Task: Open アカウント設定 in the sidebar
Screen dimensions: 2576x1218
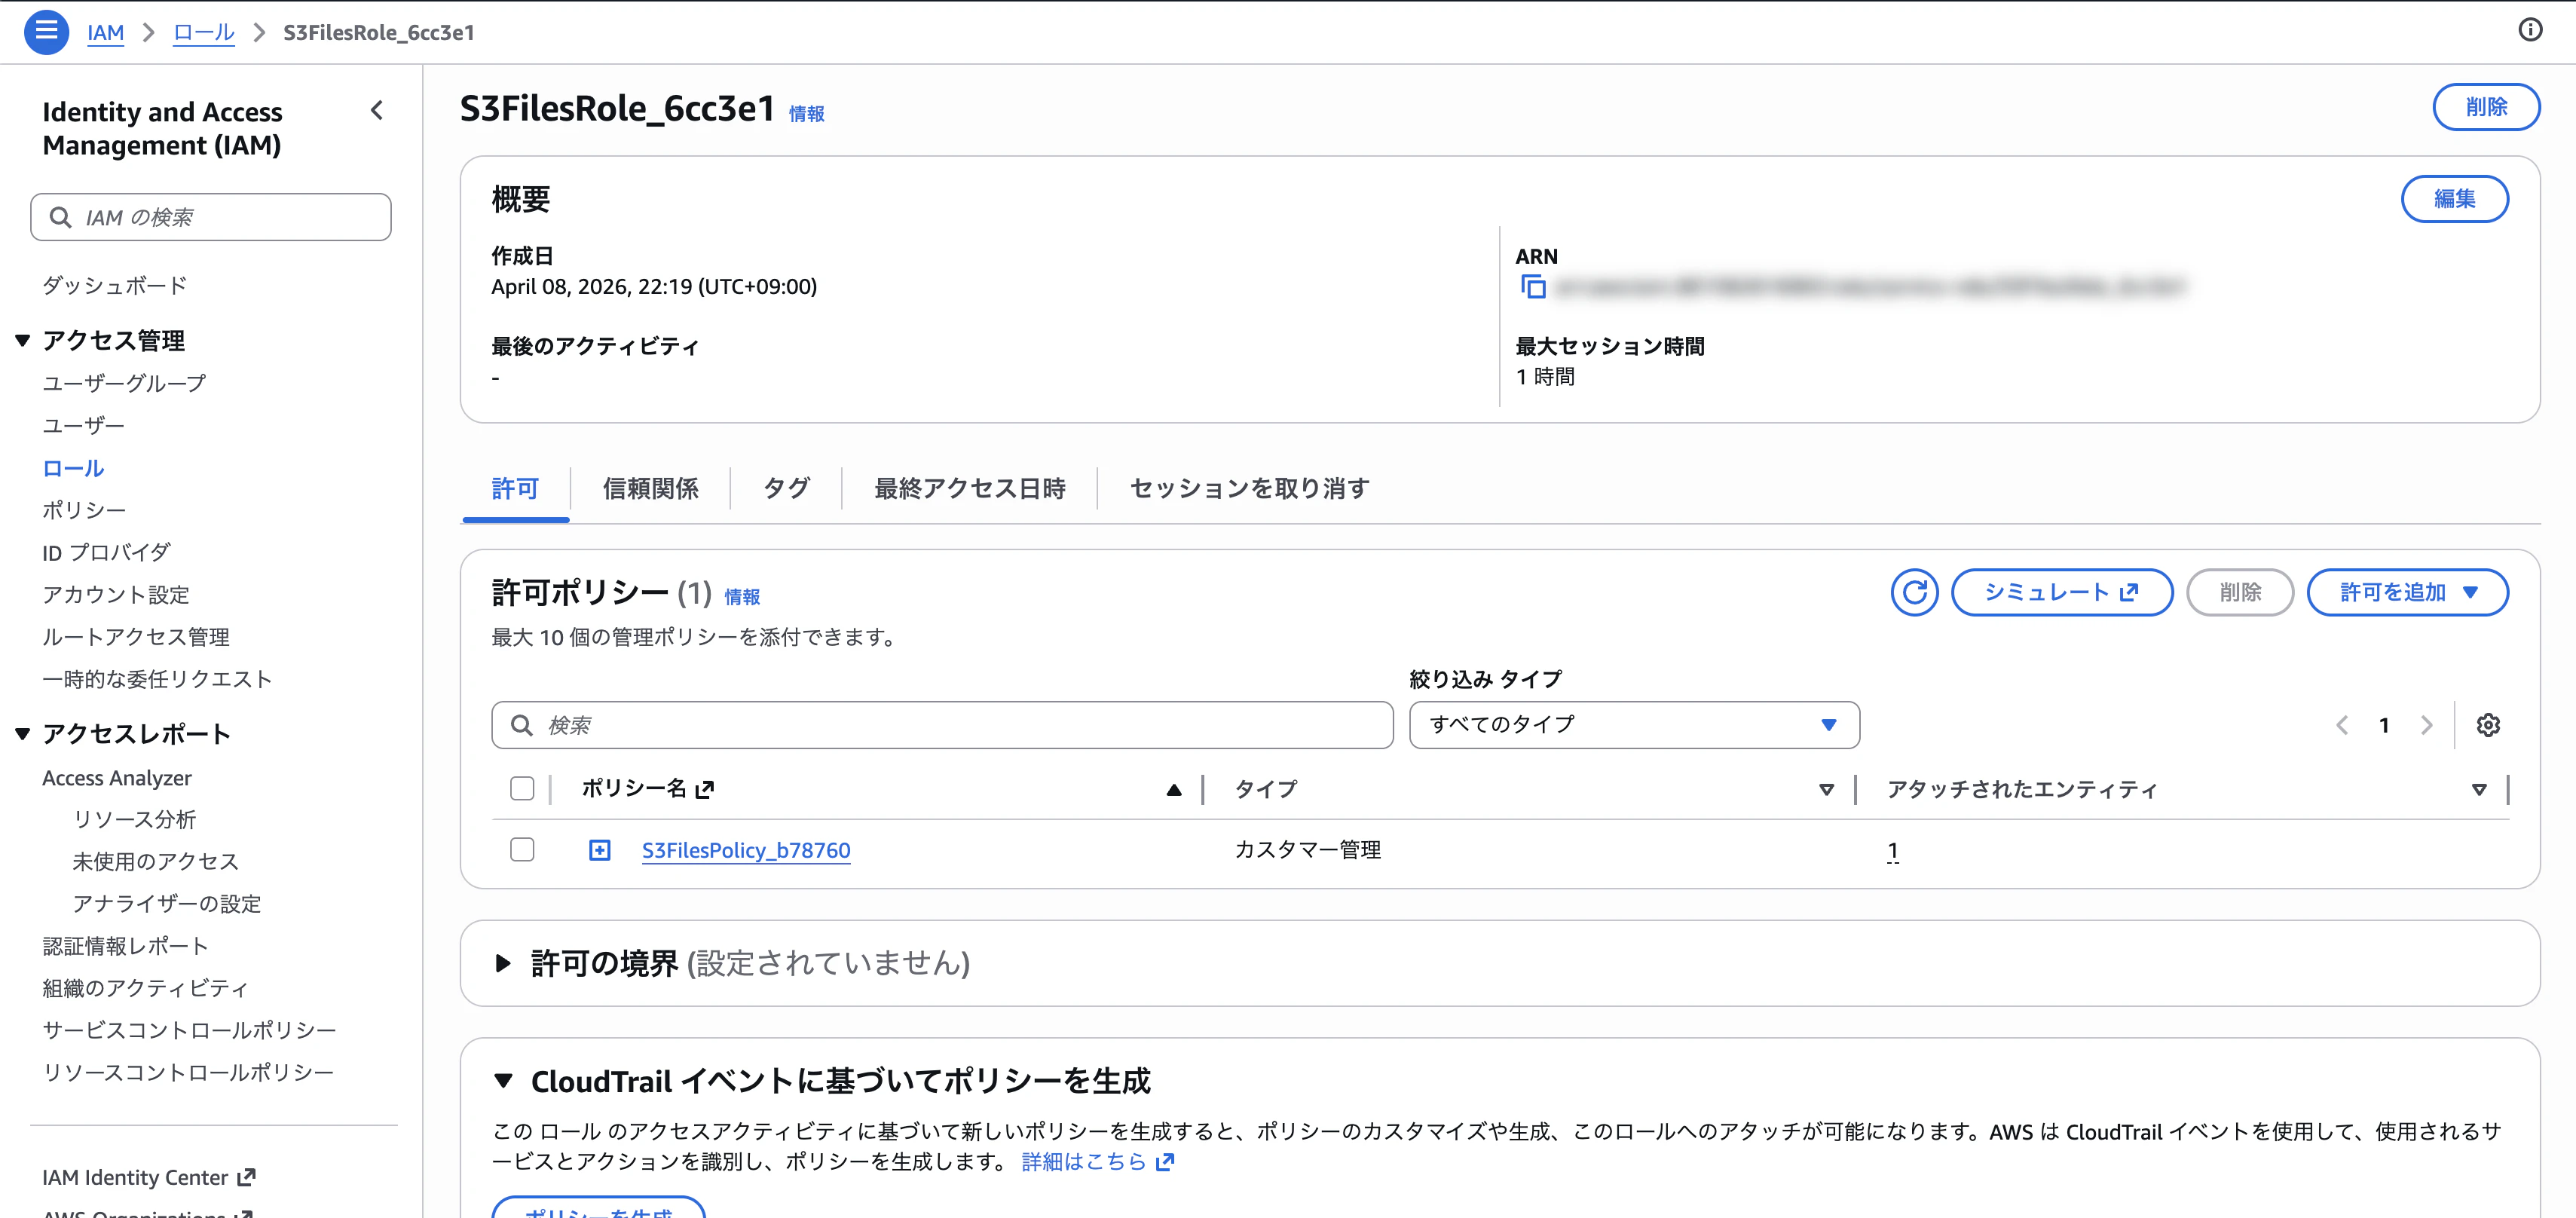Action: click(x=116, y=595)
